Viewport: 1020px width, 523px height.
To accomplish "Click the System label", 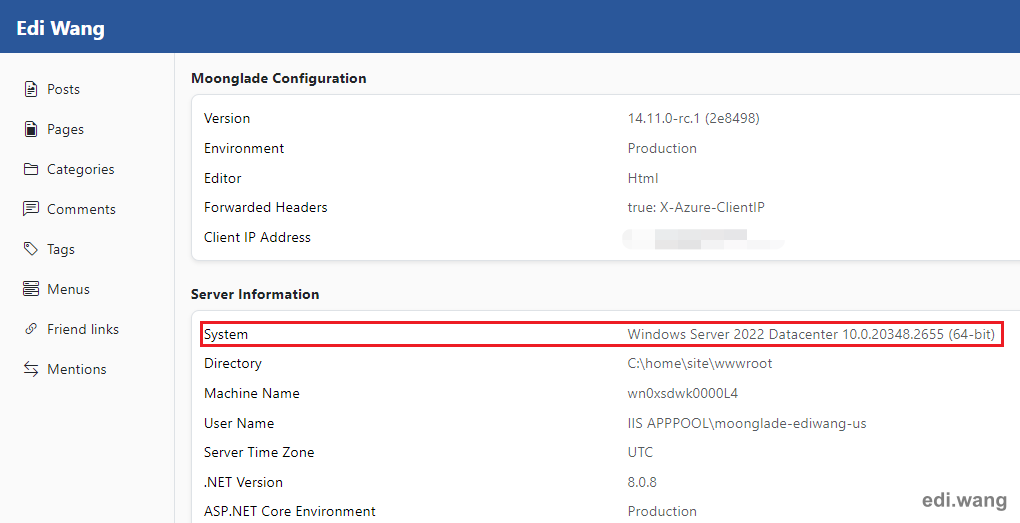I will pos(226,334).
